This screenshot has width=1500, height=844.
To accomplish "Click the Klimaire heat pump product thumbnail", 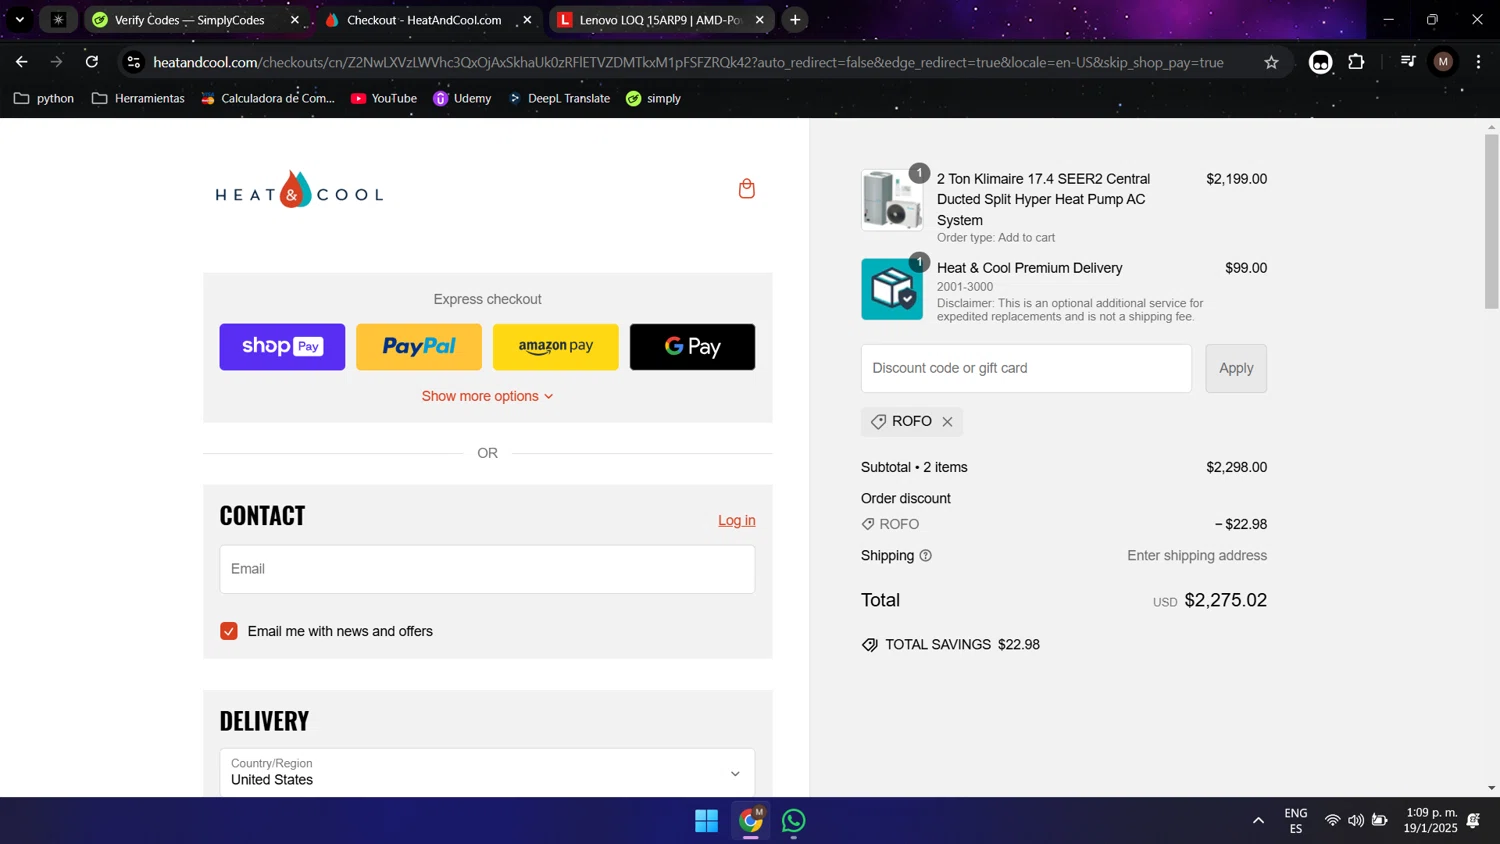I will coord(892,200).
